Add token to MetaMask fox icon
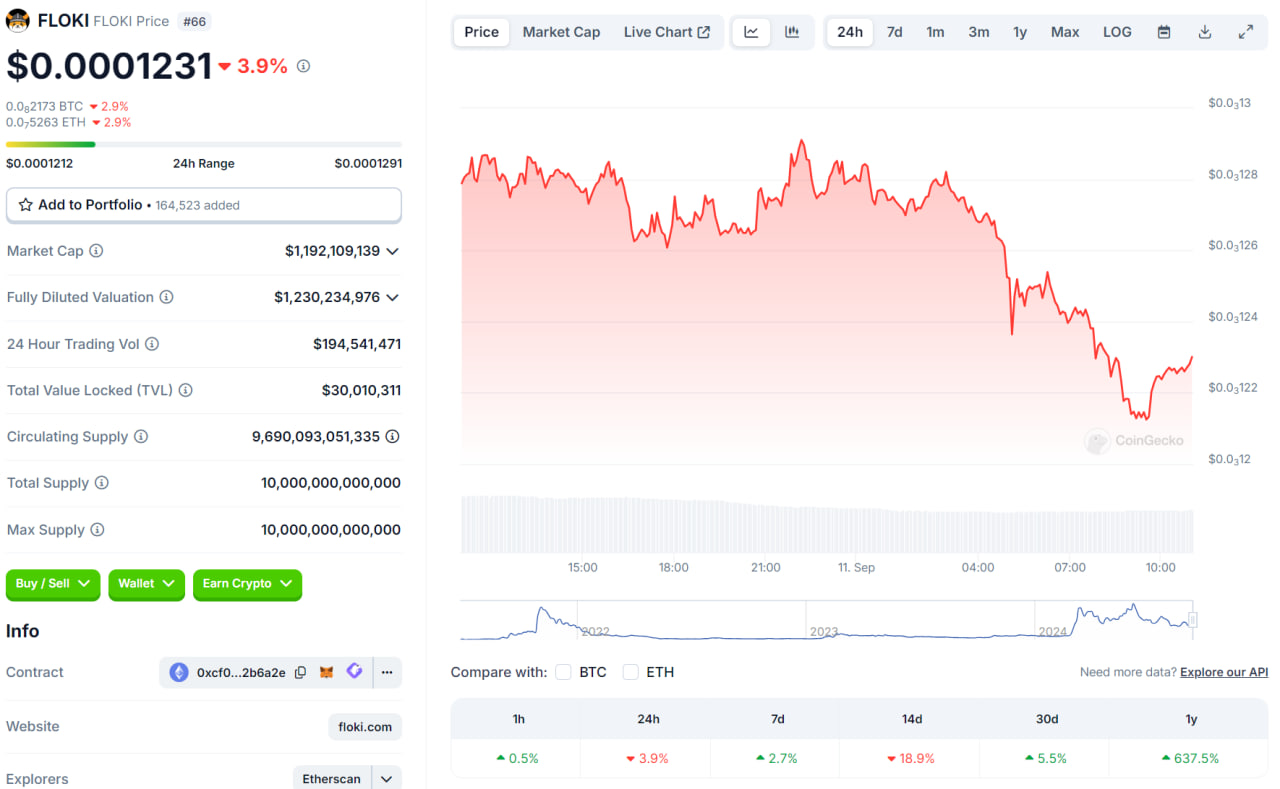Image resolution: width=1280 pixels, height=789 pixels. 326,673
